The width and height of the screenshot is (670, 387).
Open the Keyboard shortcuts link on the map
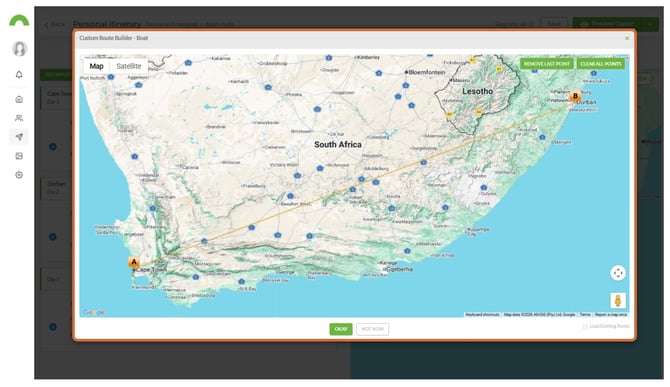click(482, 315)
